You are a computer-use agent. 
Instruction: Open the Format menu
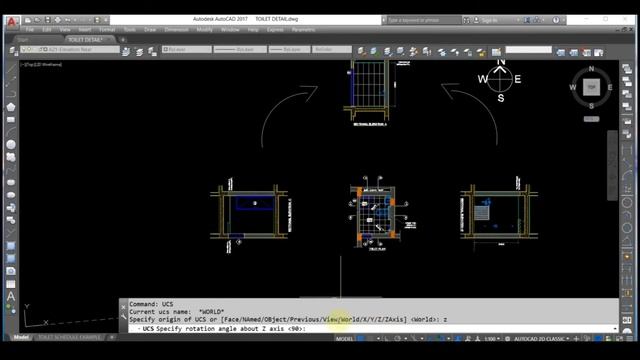coord(107,29)
